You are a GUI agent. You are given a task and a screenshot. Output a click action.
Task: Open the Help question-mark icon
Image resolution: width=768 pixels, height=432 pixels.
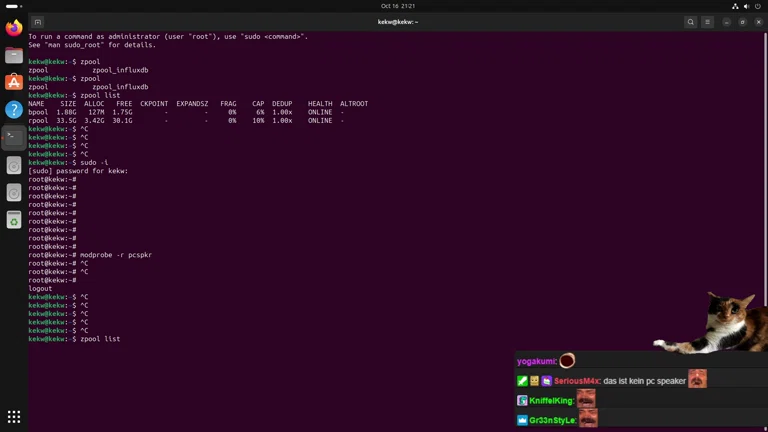tap(14, 109)
